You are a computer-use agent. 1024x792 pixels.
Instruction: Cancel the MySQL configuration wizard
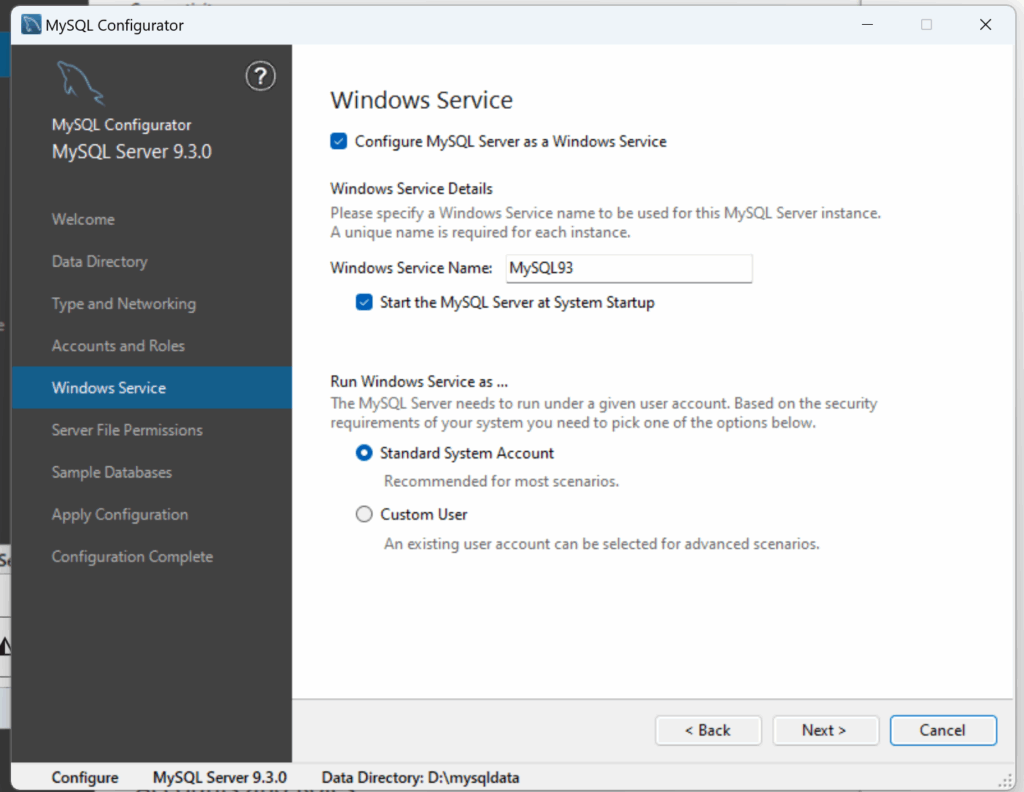point(942,730)
